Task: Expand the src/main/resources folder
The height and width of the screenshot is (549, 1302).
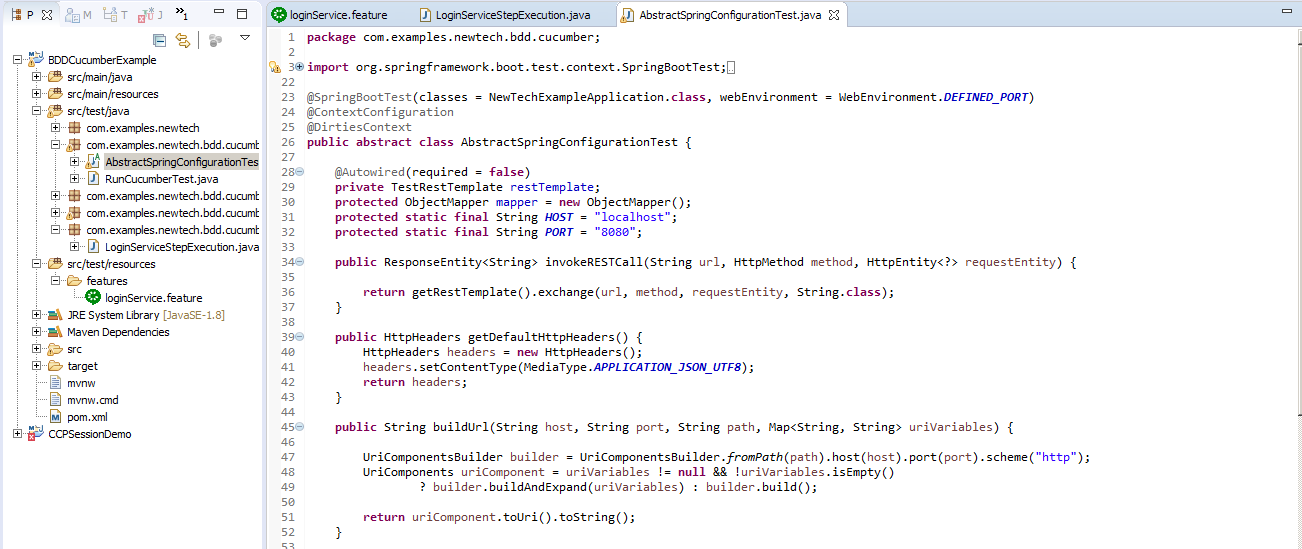Action: click(x=37, y=94)
